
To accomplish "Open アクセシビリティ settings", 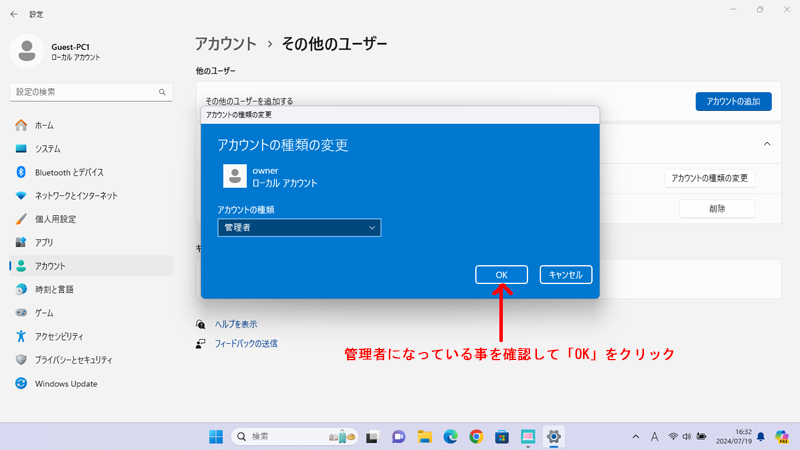I will point(59,336).
